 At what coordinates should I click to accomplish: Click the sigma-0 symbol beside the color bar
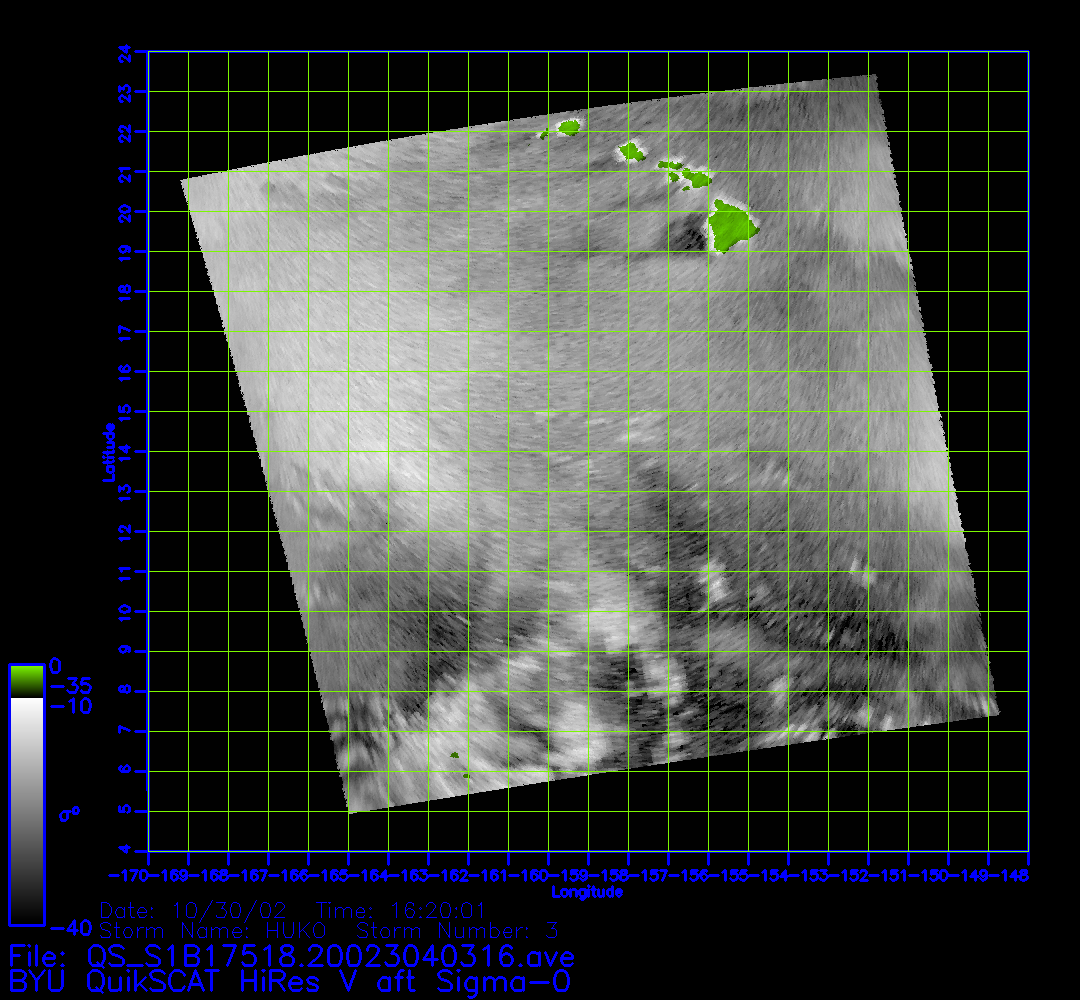pyautogui.click(x=68, y=814)
